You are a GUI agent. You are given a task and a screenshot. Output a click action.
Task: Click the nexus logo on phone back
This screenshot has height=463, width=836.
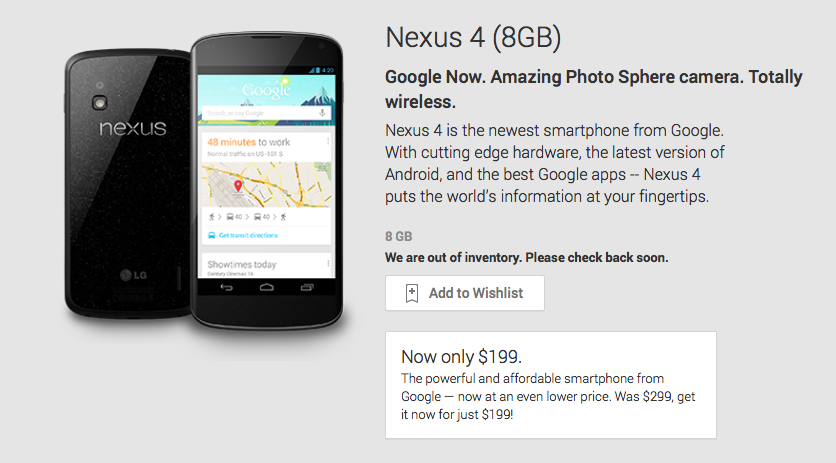click(133, 128)
